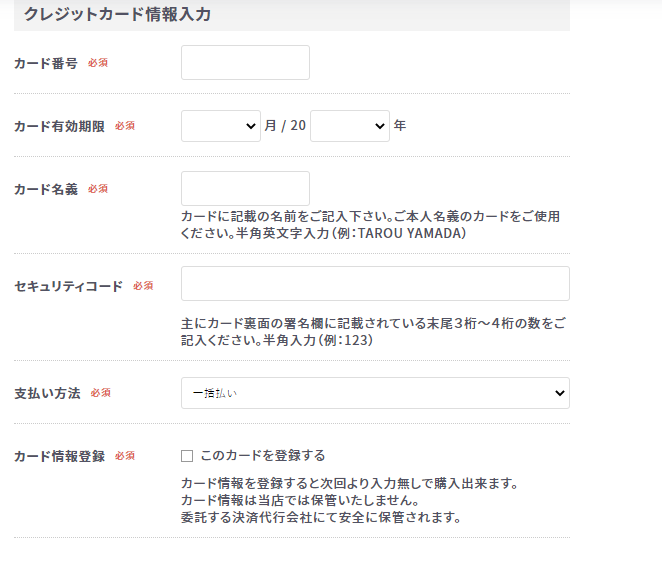662x573 pixels.
Task: Click the セキュリティコード field label
Action: 68,286
